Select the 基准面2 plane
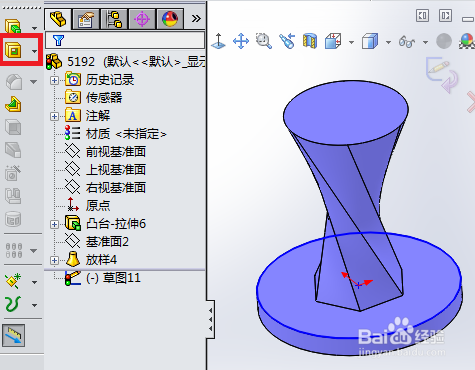The height and width of the screenshot is (370, 475). coord(97,241)
